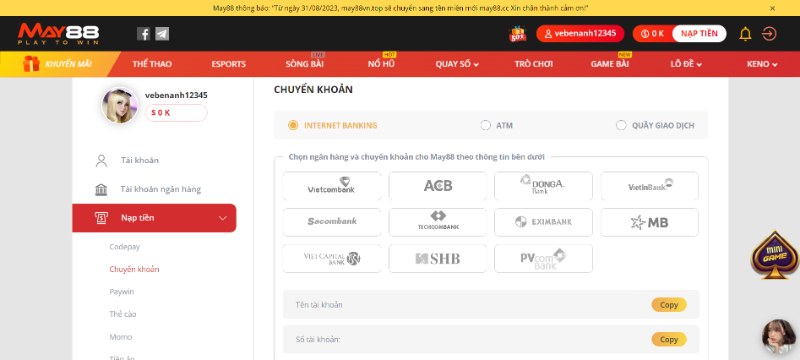Open the May88 Facebook page icon
The image size is (800, 360).
(143, 34)
